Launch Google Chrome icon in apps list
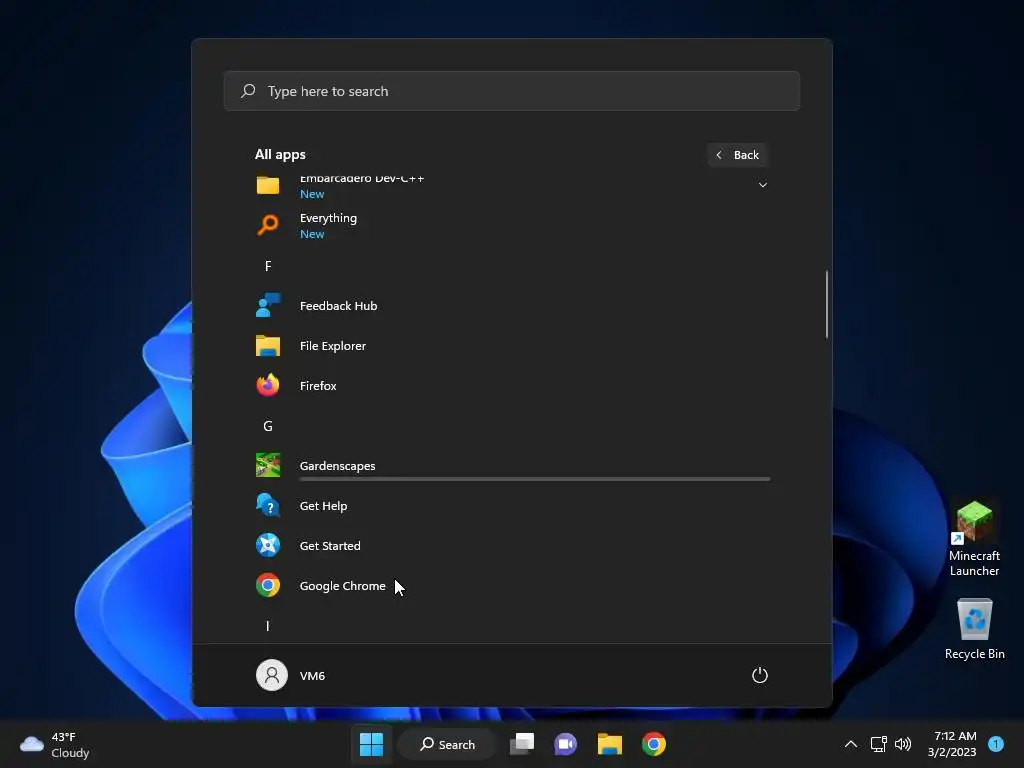This screenshot has width=1024, height=768. [268, 585]
